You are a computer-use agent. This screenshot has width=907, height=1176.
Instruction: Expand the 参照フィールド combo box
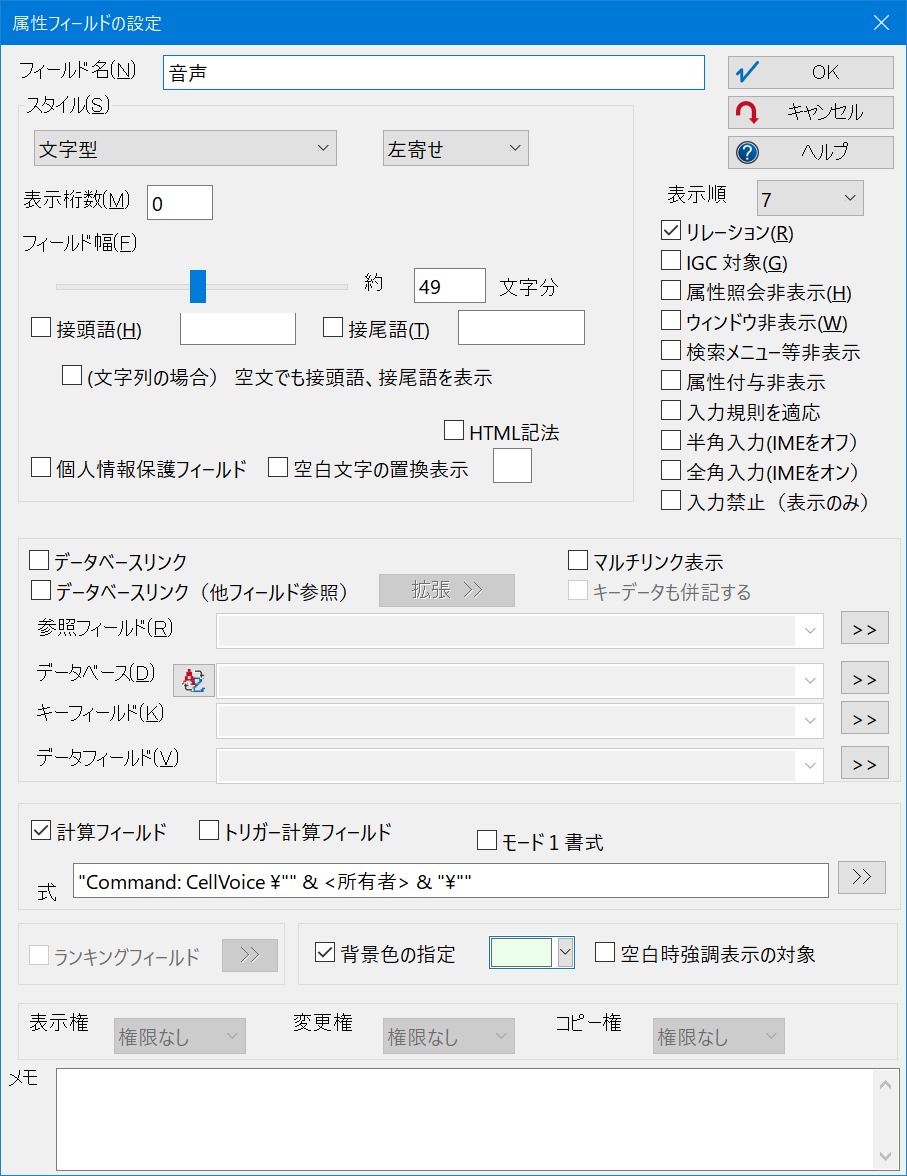809,631
